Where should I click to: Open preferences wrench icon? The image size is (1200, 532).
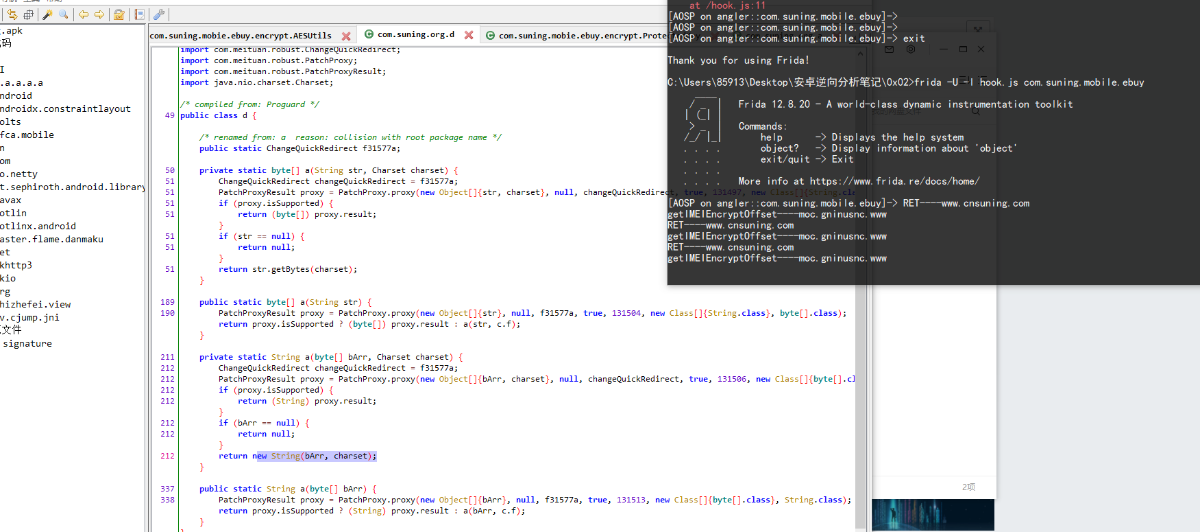159,14
